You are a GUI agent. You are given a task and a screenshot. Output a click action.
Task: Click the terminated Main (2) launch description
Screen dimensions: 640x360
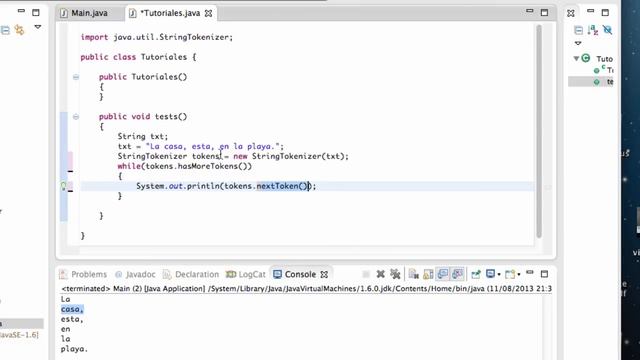click(x=306, y=289)
